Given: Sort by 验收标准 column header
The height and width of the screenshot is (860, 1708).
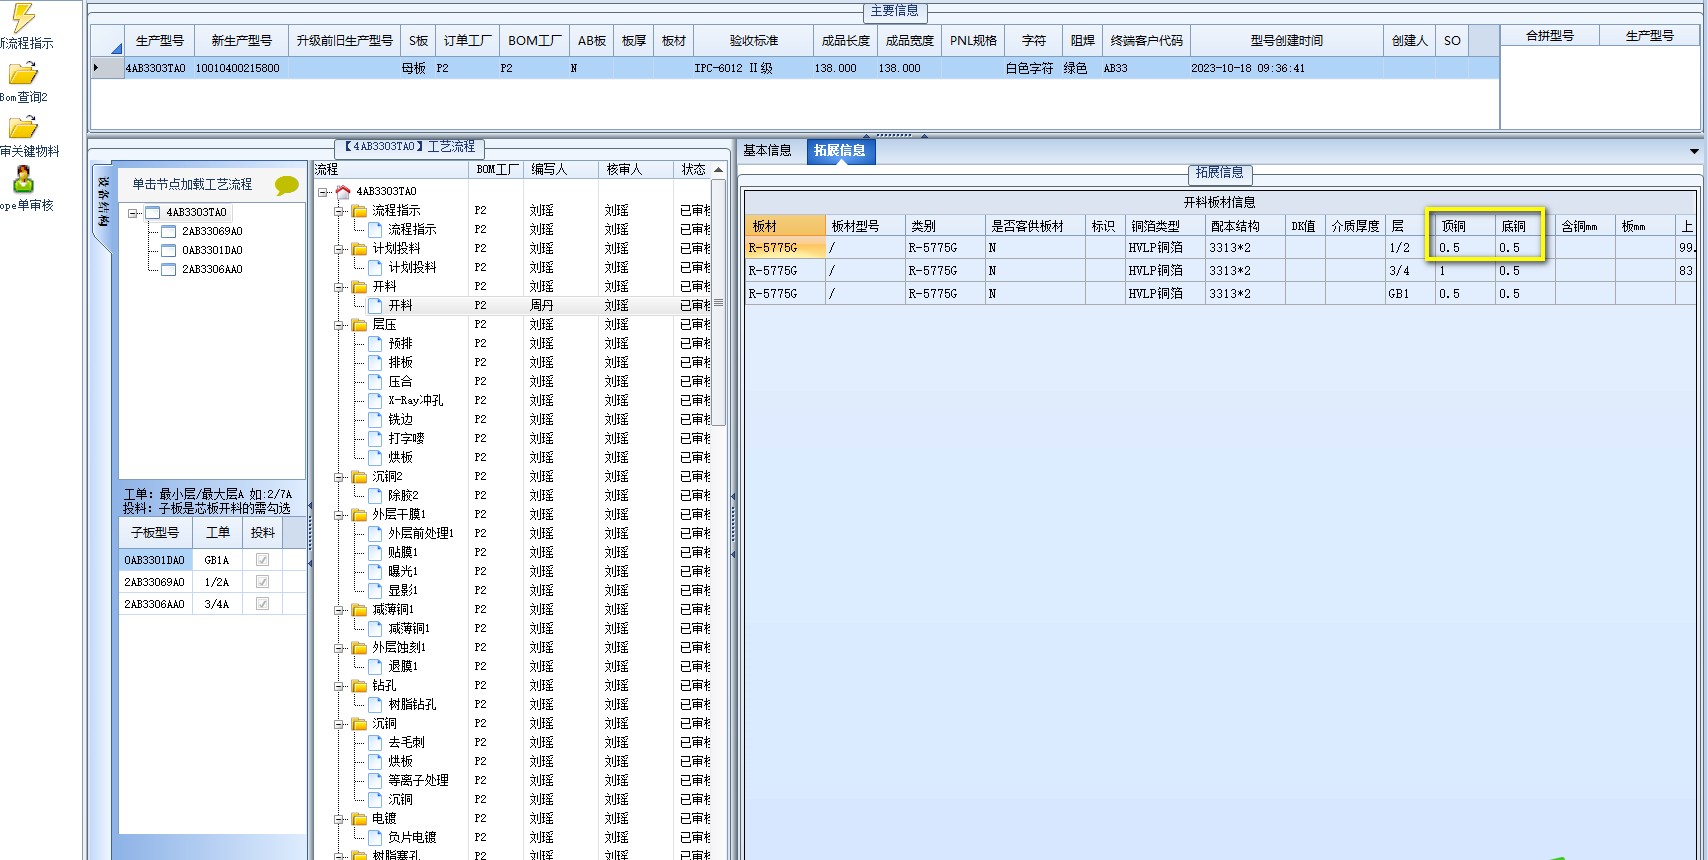Looking at the screenshot, I should (753, 41).
